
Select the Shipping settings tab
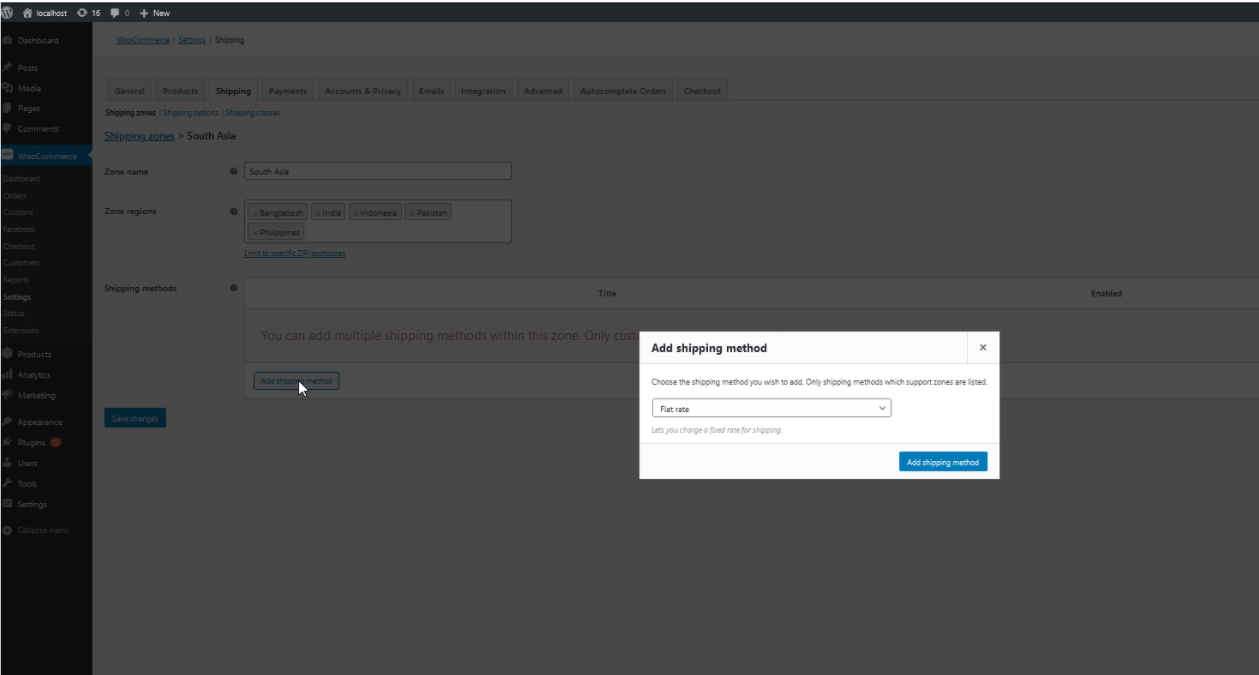point(233,91)
